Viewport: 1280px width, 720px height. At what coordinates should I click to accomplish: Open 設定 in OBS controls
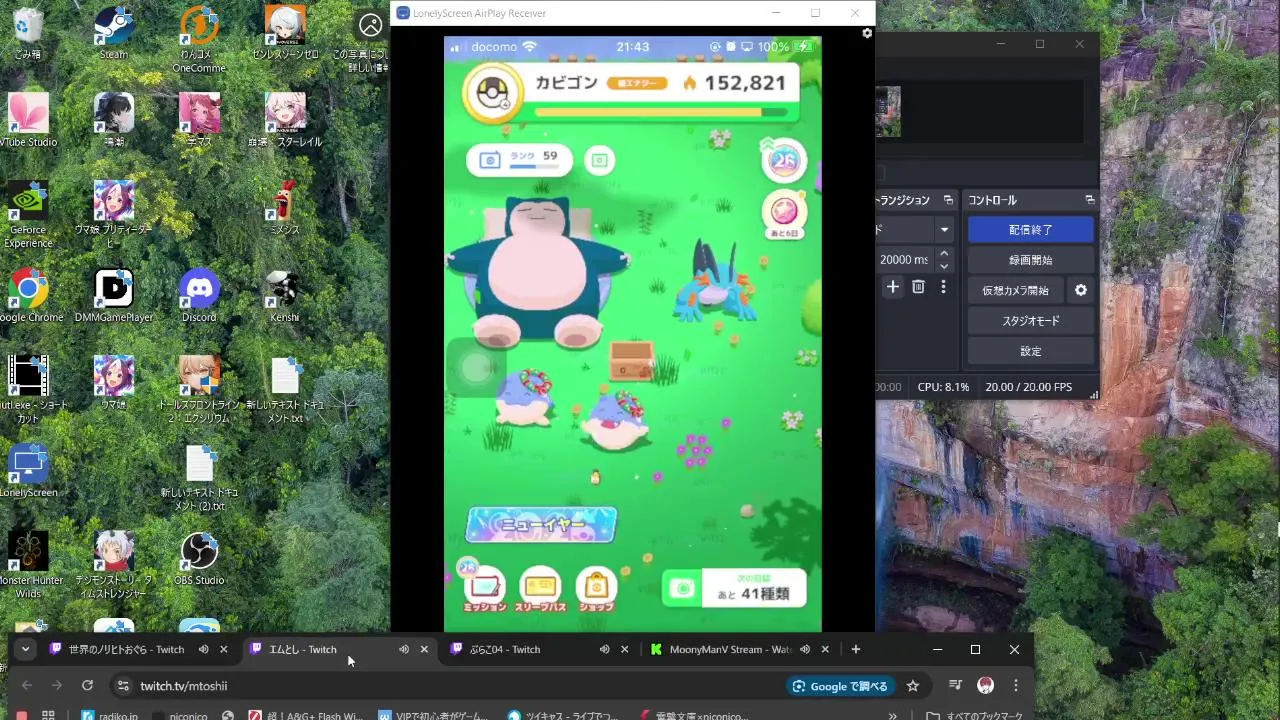1030,352
